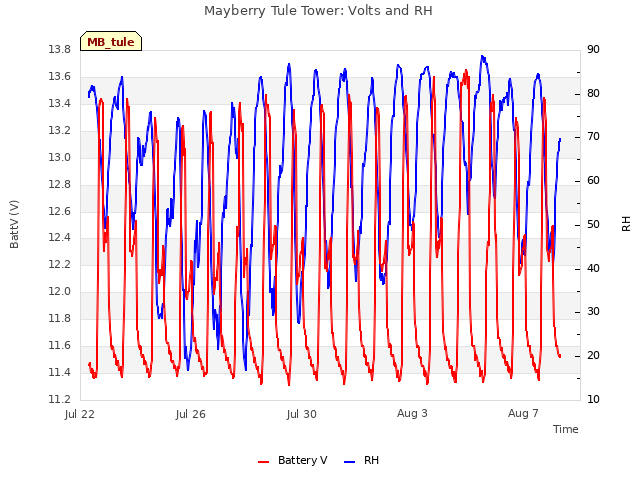Click the 12.2 voltage tick label
This screenshot has height=480, width=640.
point(60,264)
